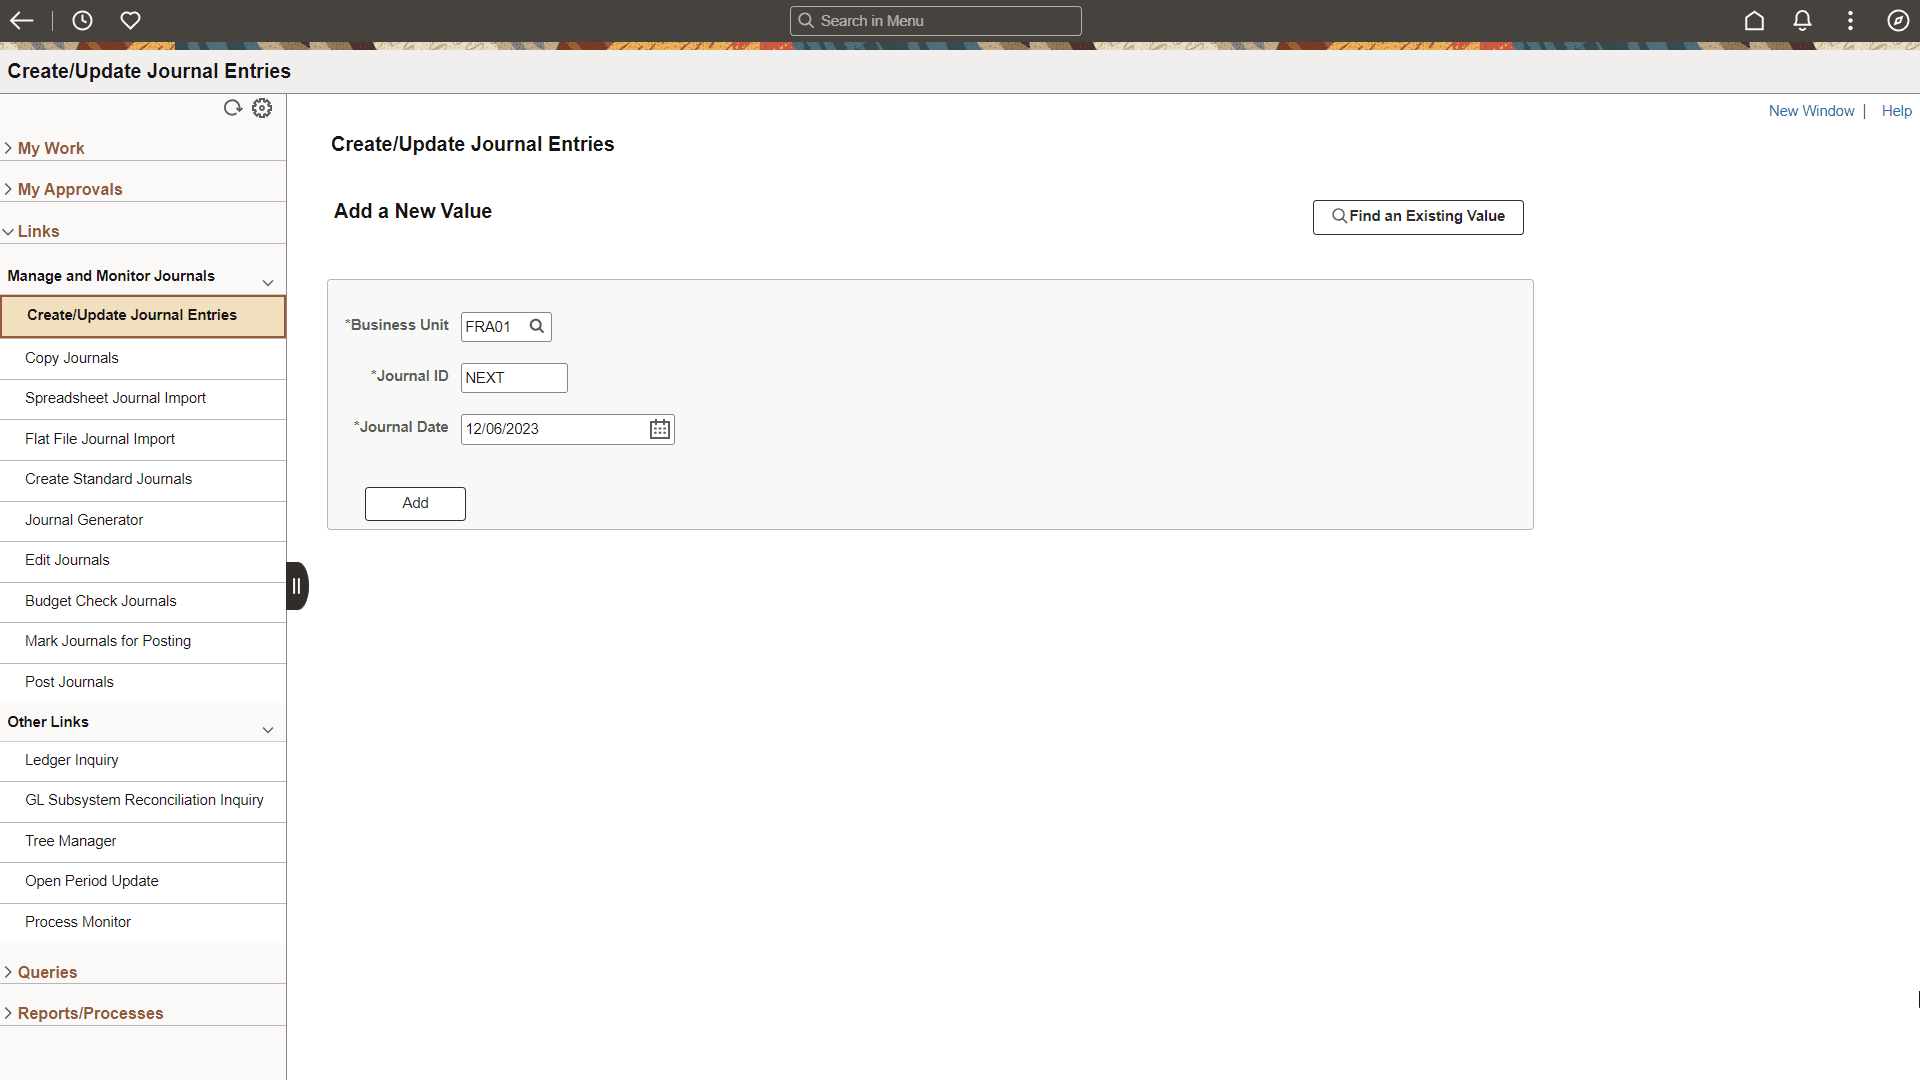Go to the homepage with the home icon

(1755, 20)
